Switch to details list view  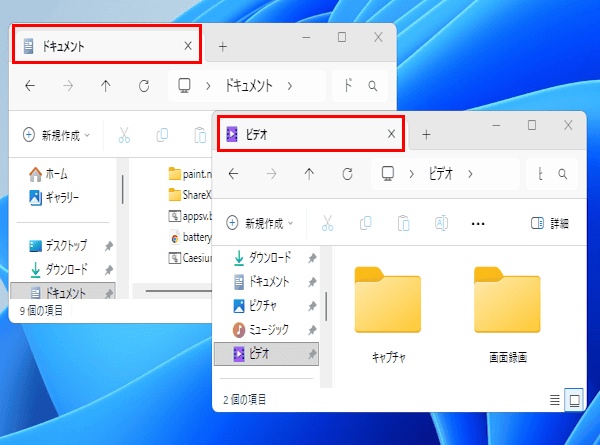[x=554, y=400]
